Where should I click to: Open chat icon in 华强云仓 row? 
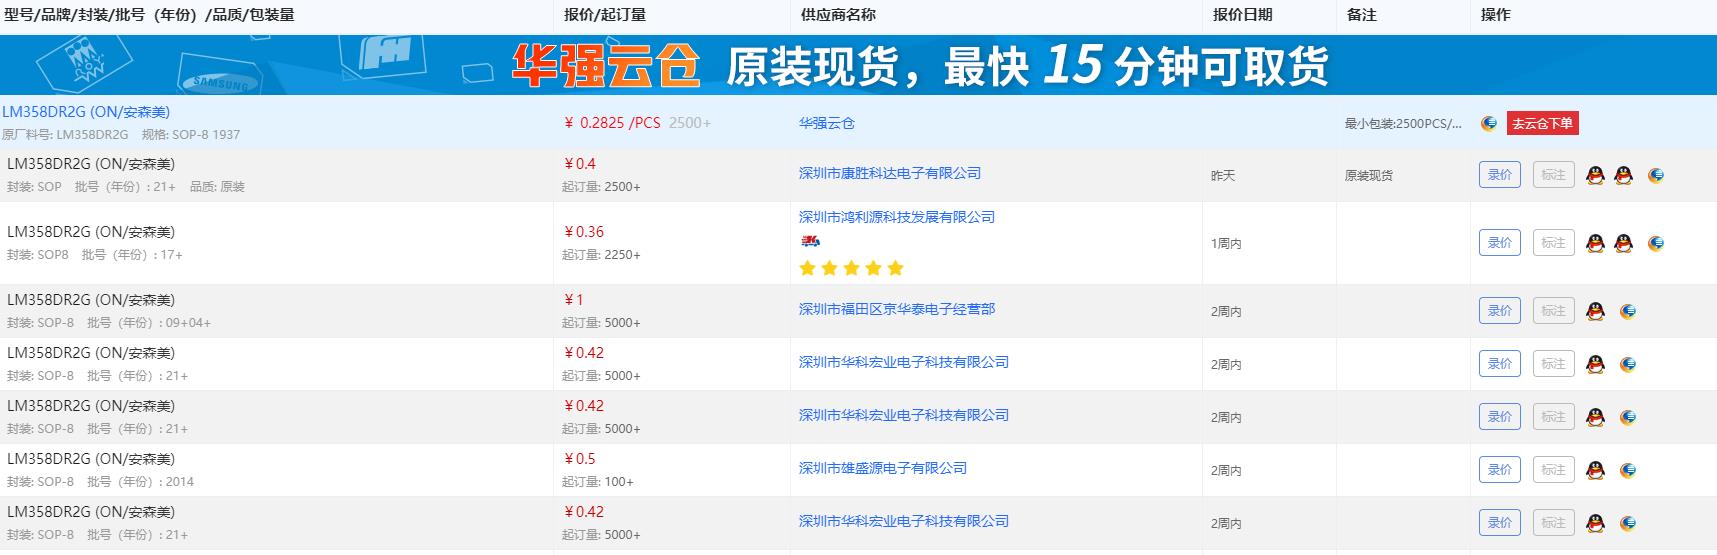tap(1489, 123)
